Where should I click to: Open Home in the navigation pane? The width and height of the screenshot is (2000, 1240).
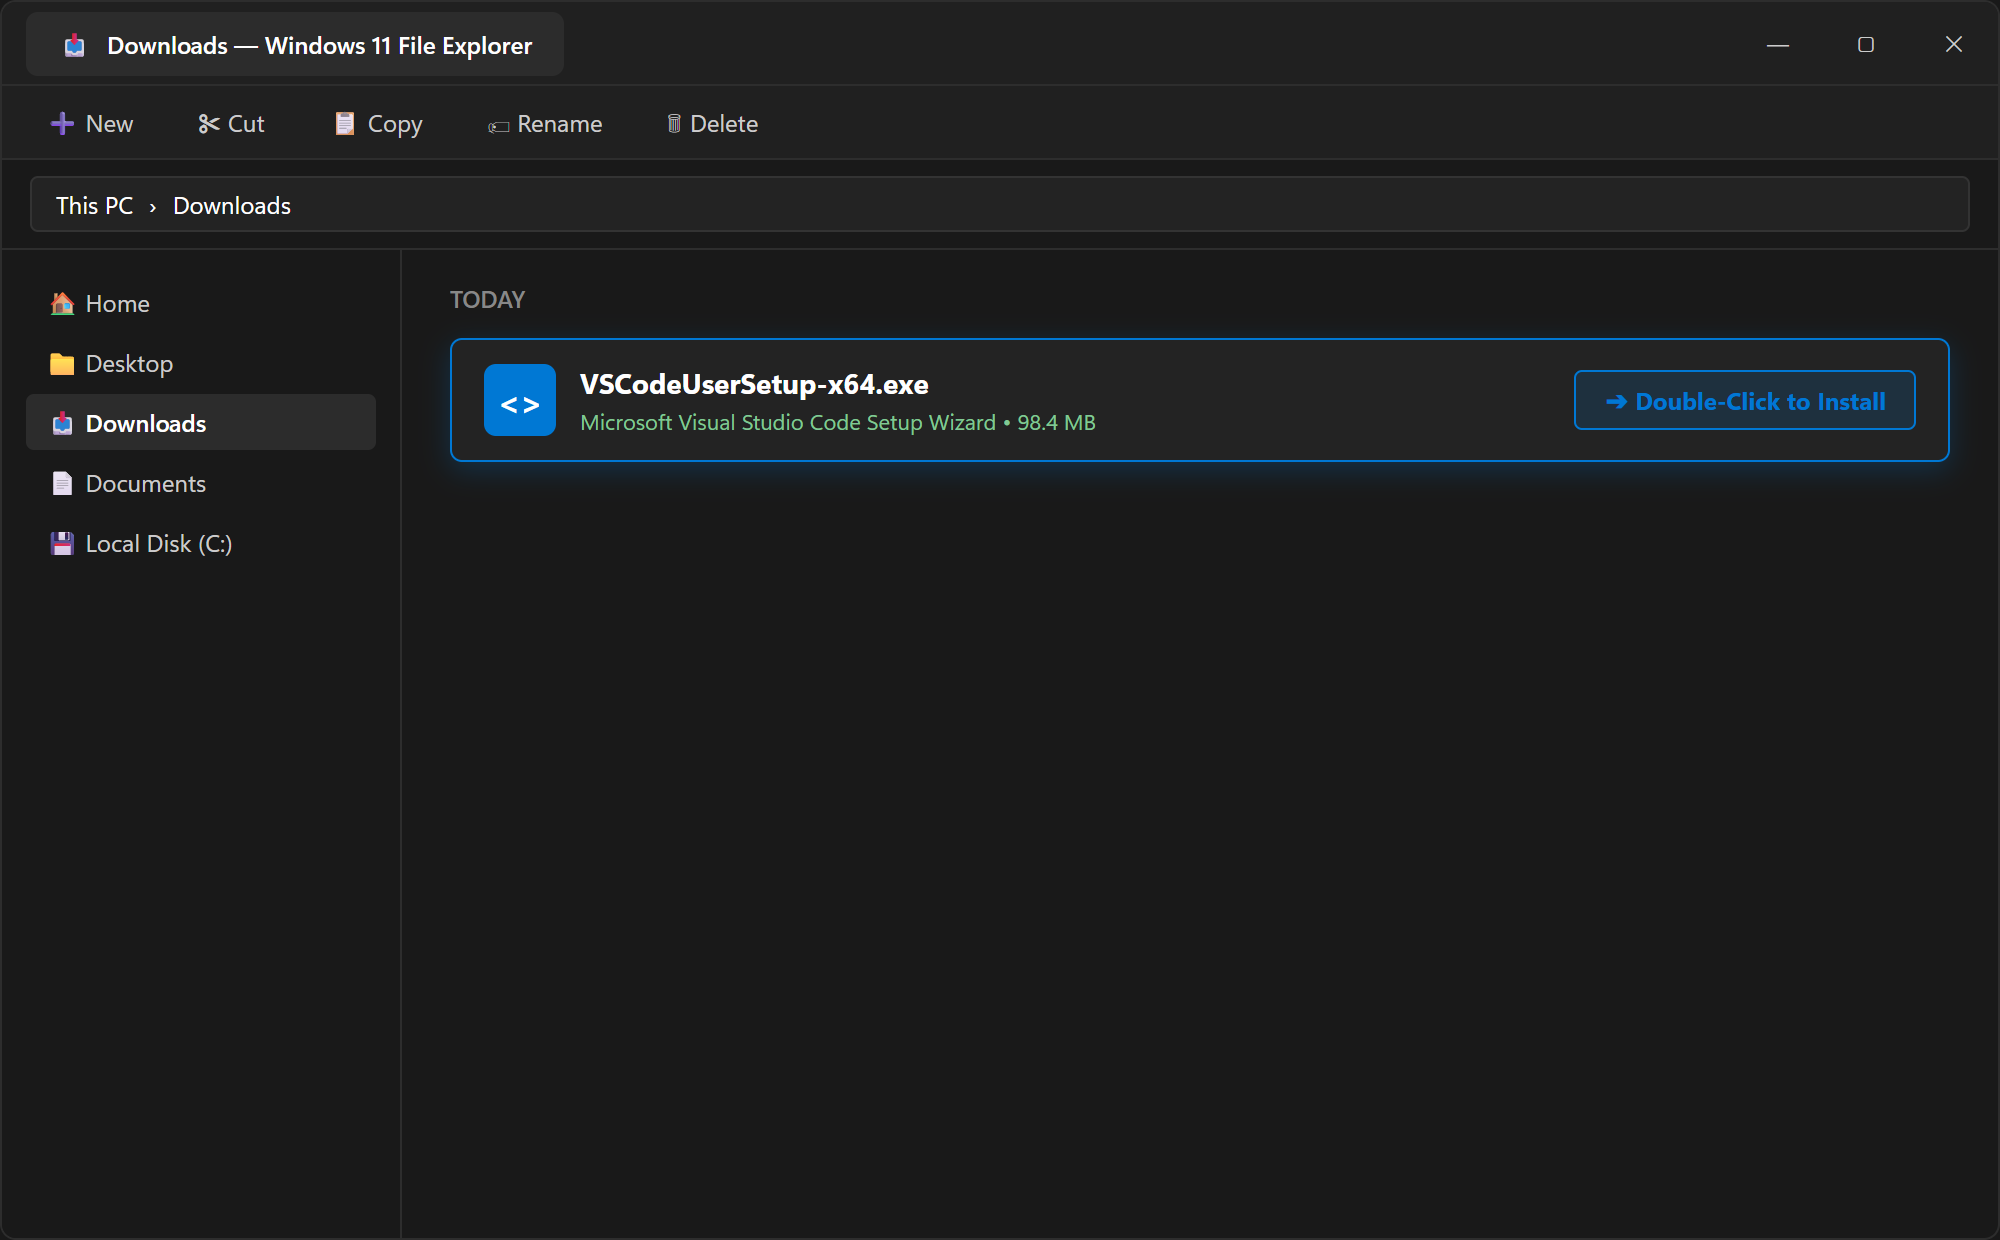pos(201,303)
